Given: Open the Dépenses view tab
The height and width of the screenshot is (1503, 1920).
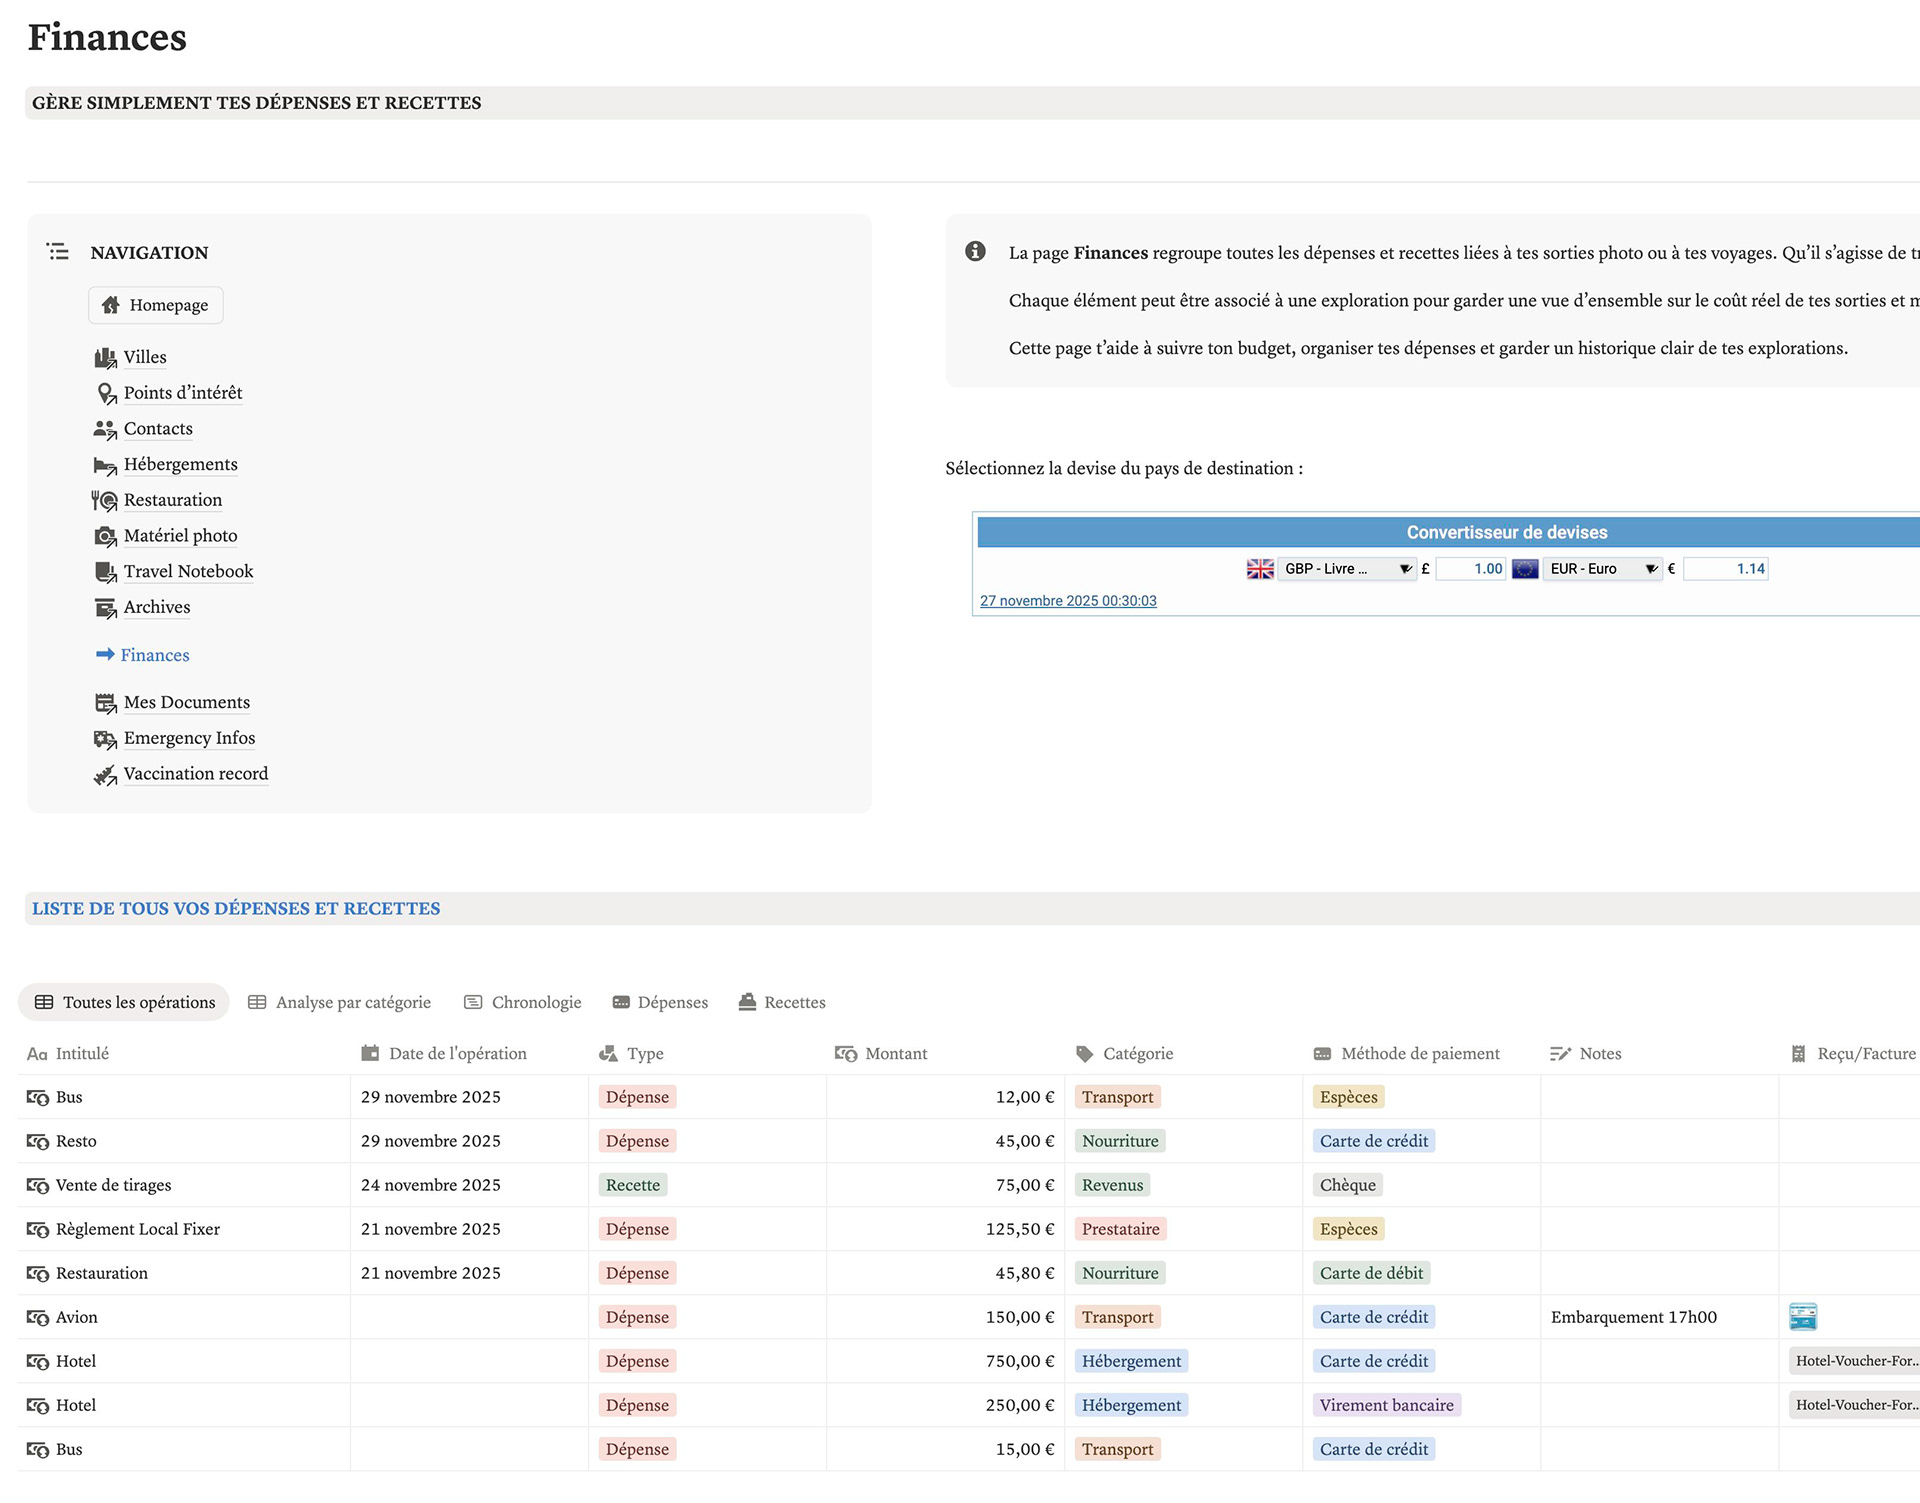Looking at the screenshot, I should coord(660,1002).
